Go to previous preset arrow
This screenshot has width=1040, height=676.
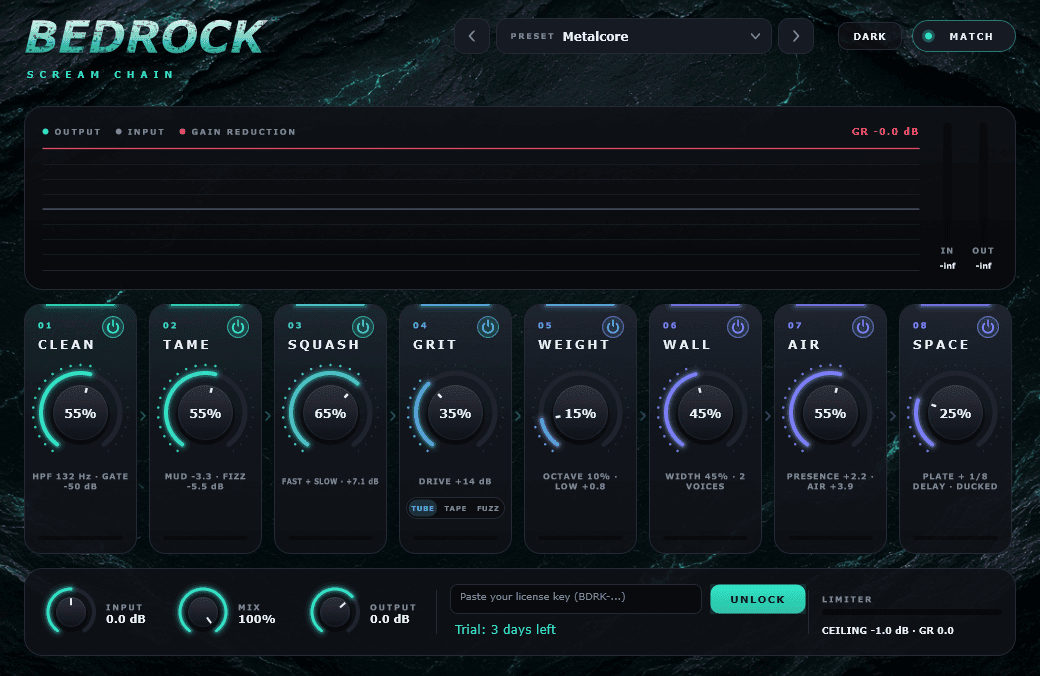point(472,36)
